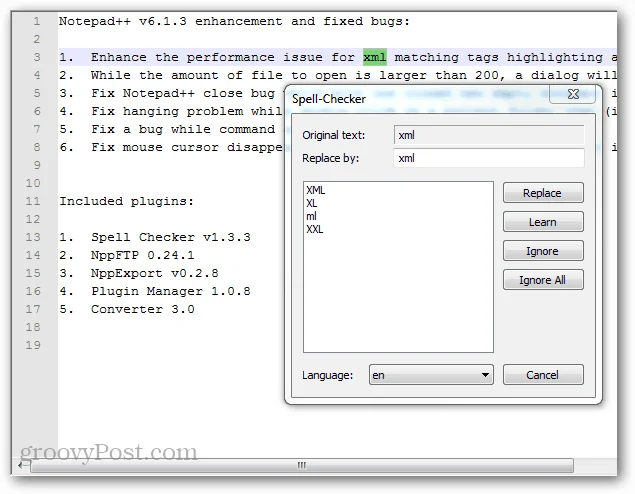635x494 pixels.
Task: Click the highlighted xml word in editor
Action: (375, 57)
